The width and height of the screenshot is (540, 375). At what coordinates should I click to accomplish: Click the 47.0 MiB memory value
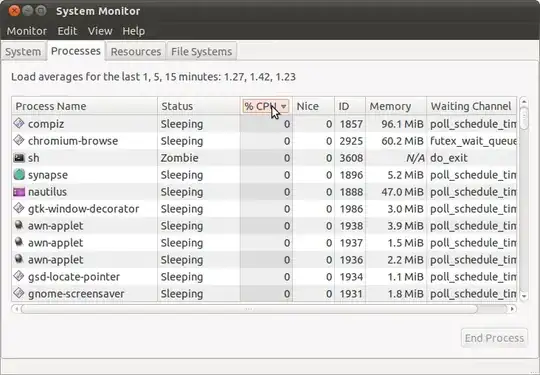402,192
